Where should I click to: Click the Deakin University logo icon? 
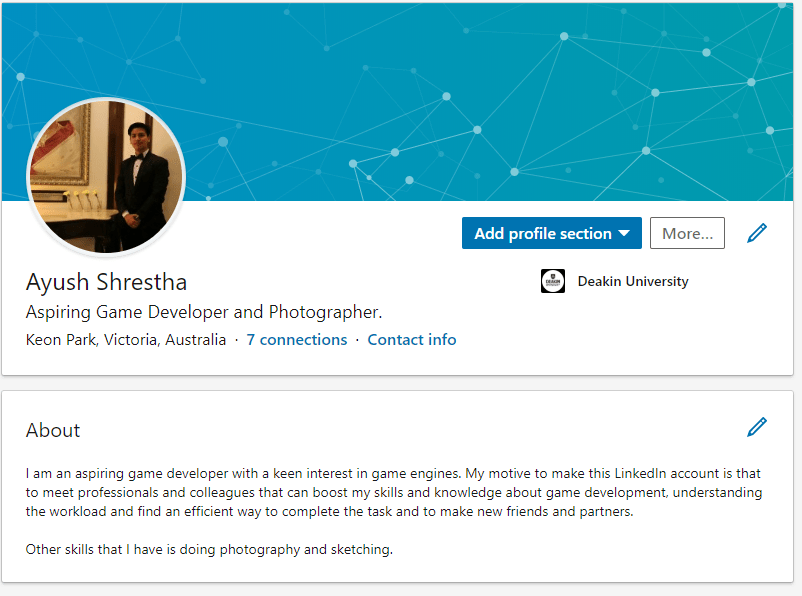tap(553, 282)
